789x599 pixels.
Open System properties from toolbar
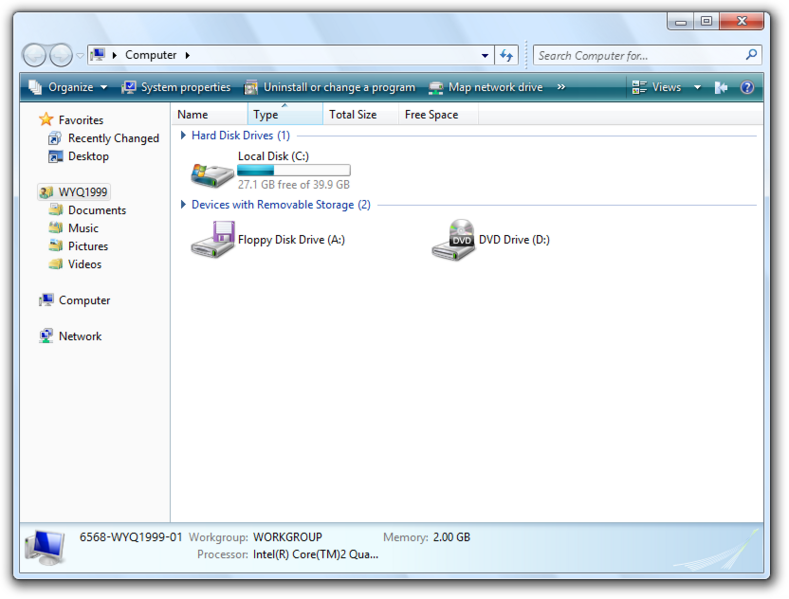tap(176, 87)
